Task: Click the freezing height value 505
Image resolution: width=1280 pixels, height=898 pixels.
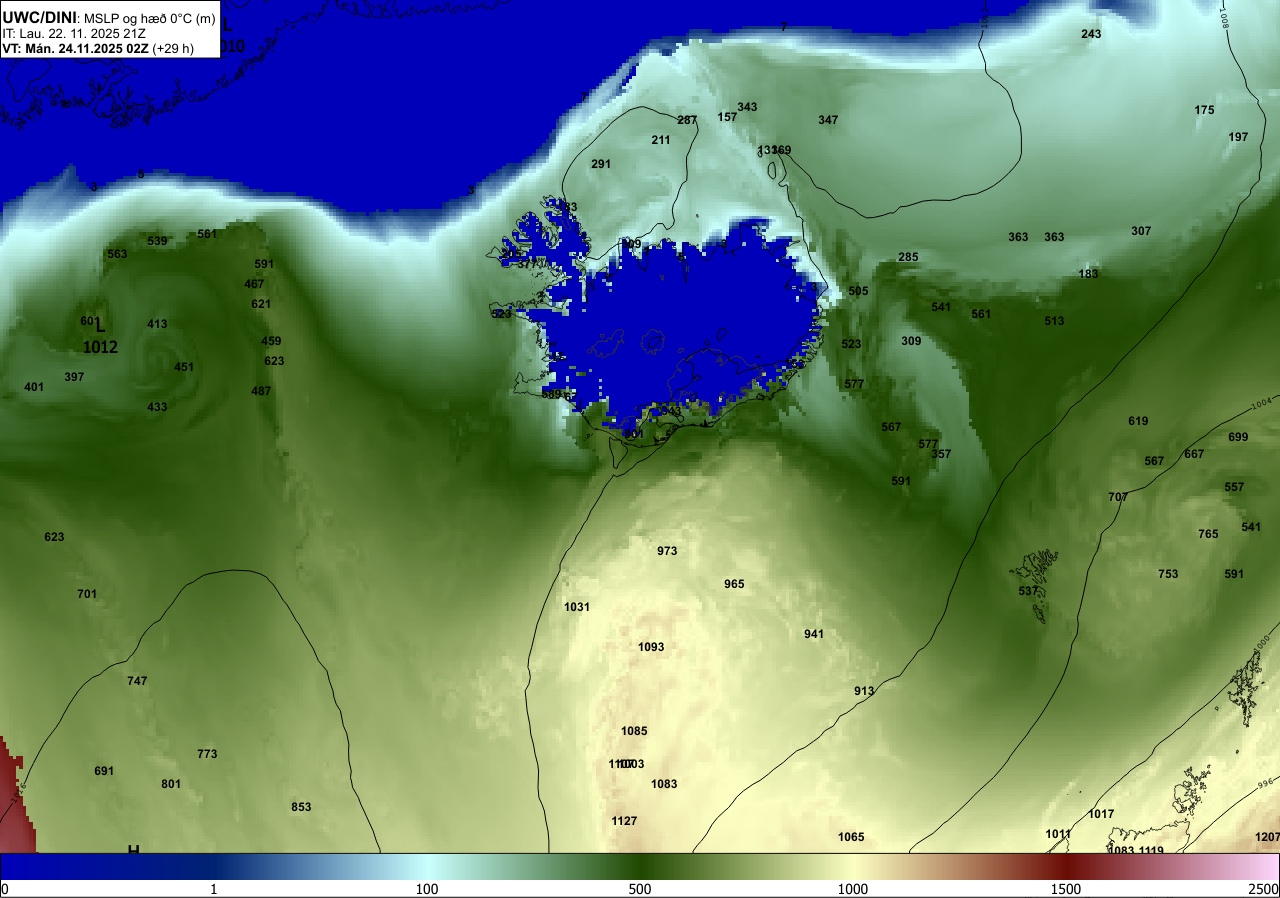Action: (858, 291)
